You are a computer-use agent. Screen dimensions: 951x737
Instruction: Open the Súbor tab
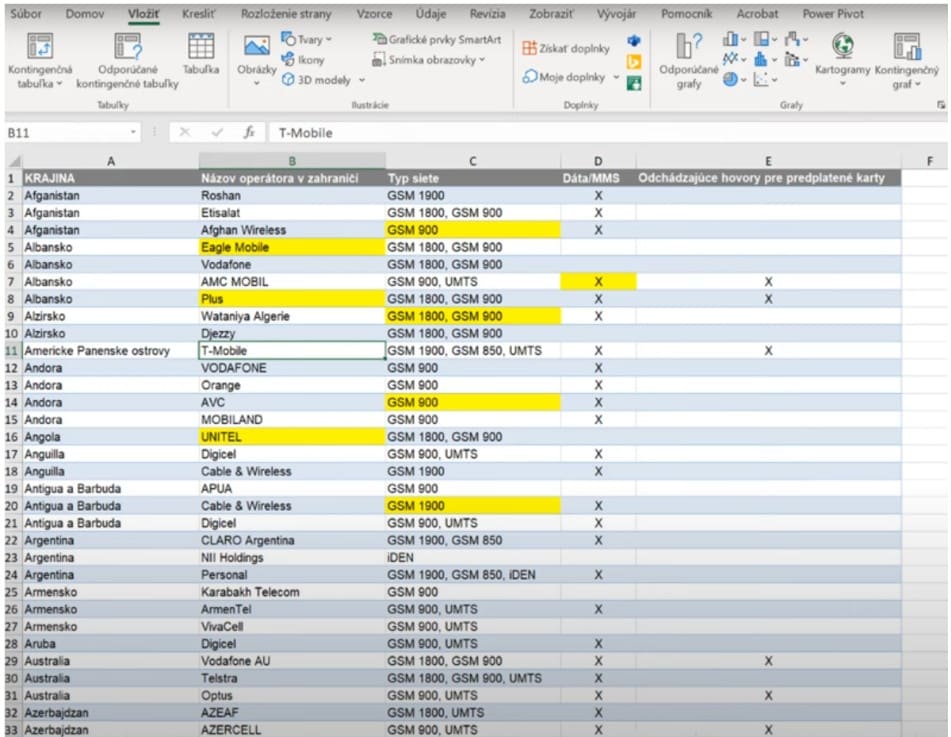coord(26,13)
